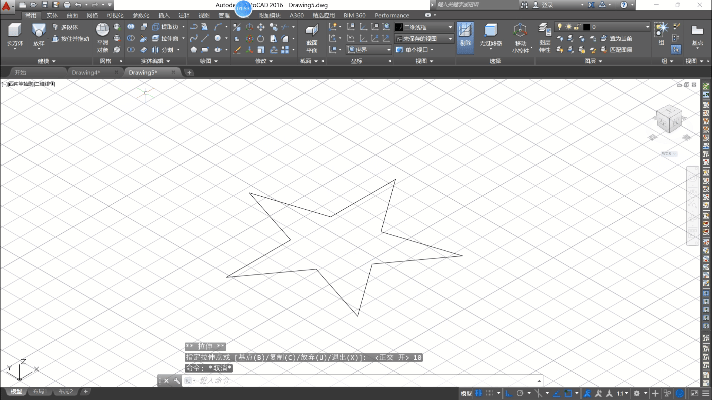Toggle layer on/off lightbulb
The width and height of the screenshot is (712, 400).
tap(560, 27)
